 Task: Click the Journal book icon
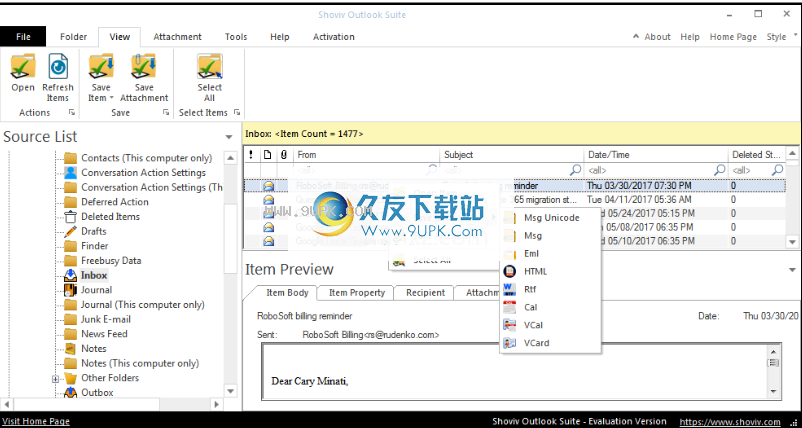tap(71, 290)
